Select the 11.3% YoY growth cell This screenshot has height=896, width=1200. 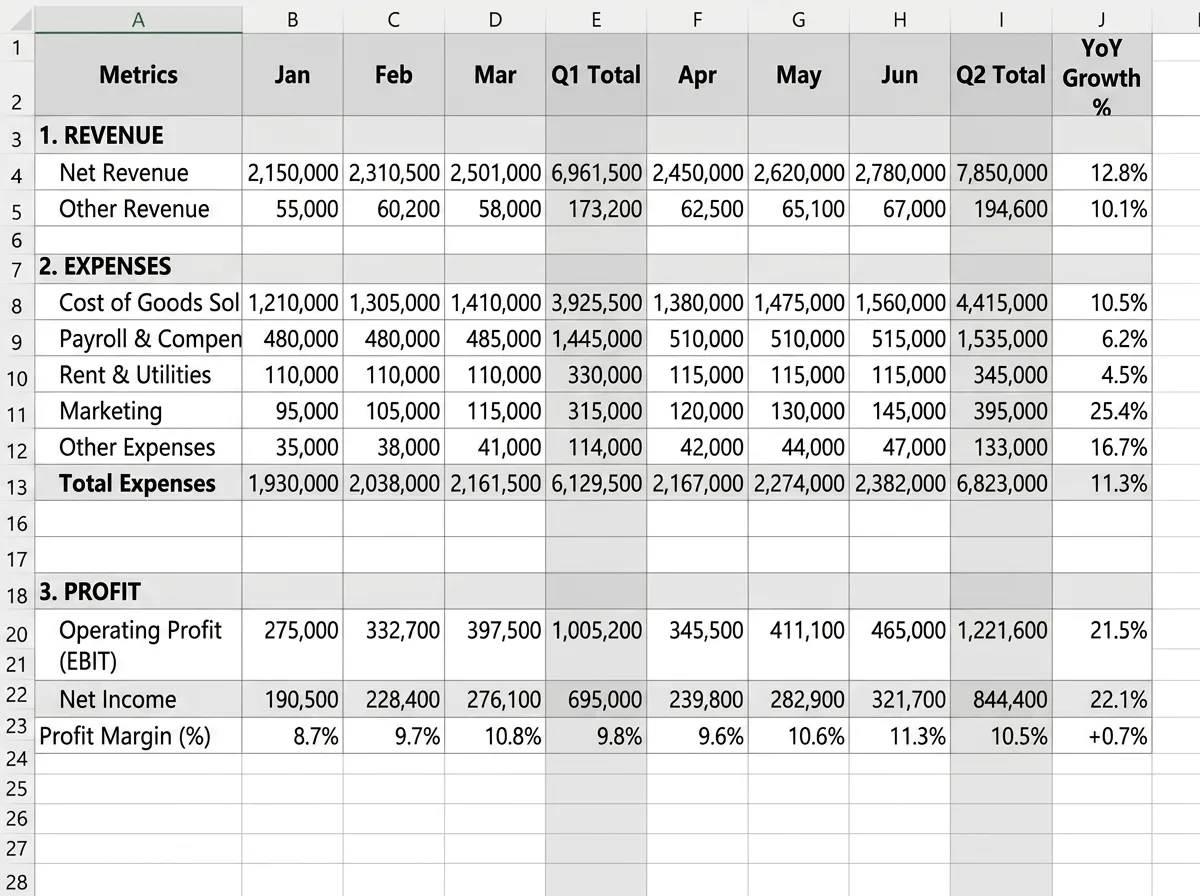coord(1102,484)
